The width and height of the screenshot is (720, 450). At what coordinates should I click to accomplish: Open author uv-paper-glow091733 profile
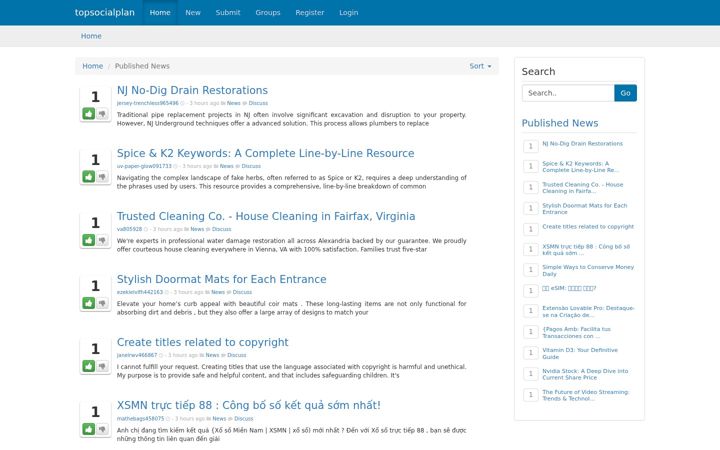coord(144,166)
